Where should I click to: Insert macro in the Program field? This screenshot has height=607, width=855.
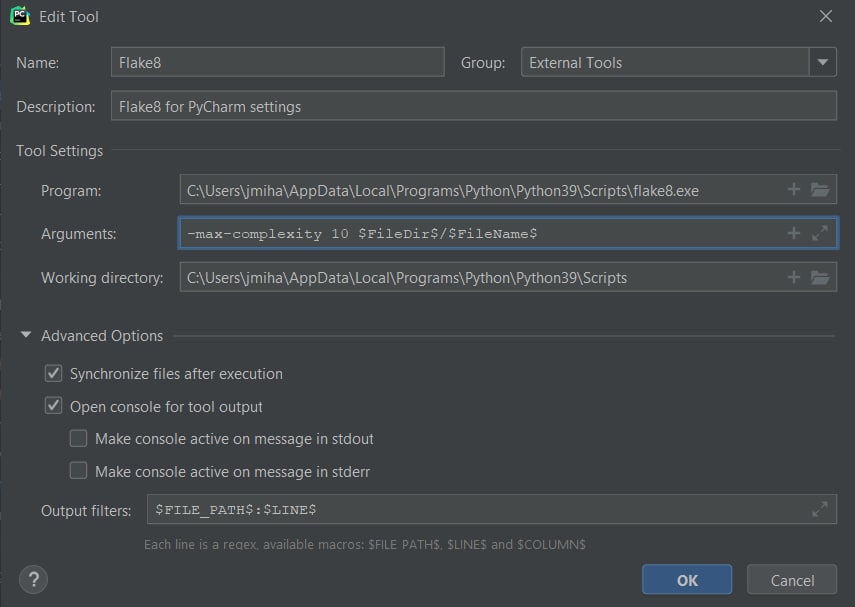[x=793, y=189]
